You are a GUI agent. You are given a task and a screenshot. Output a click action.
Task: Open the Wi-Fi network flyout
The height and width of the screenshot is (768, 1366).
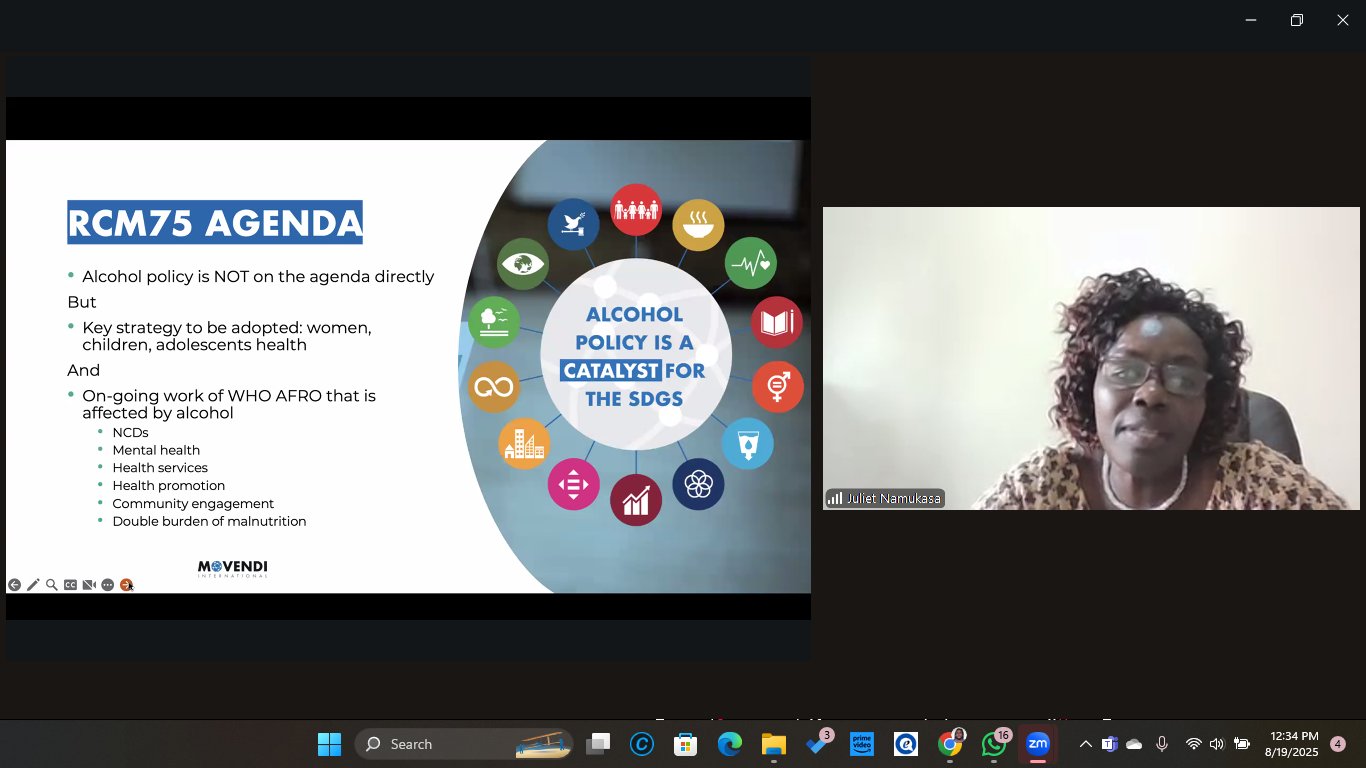pyautogui.click(x=1193, y=744)
